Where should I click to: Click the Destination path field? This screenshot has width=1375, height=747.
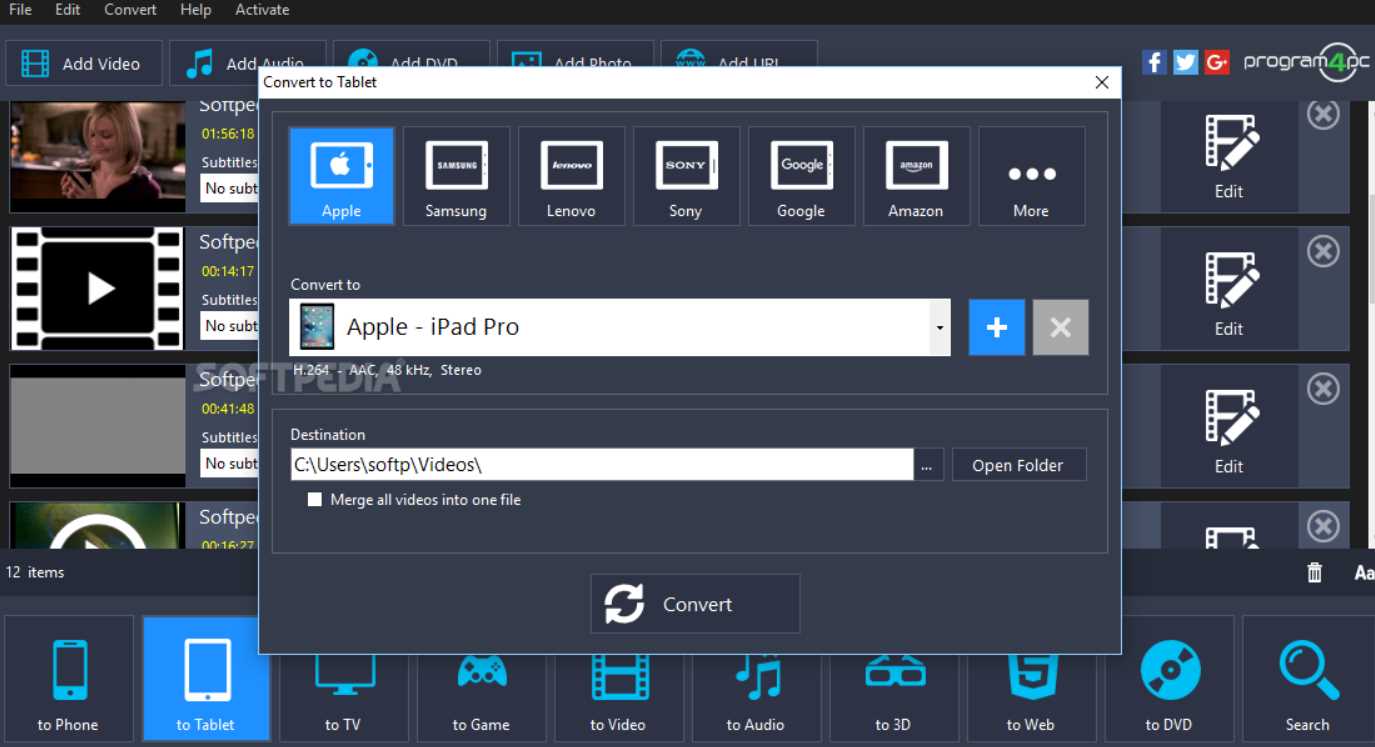602,465
